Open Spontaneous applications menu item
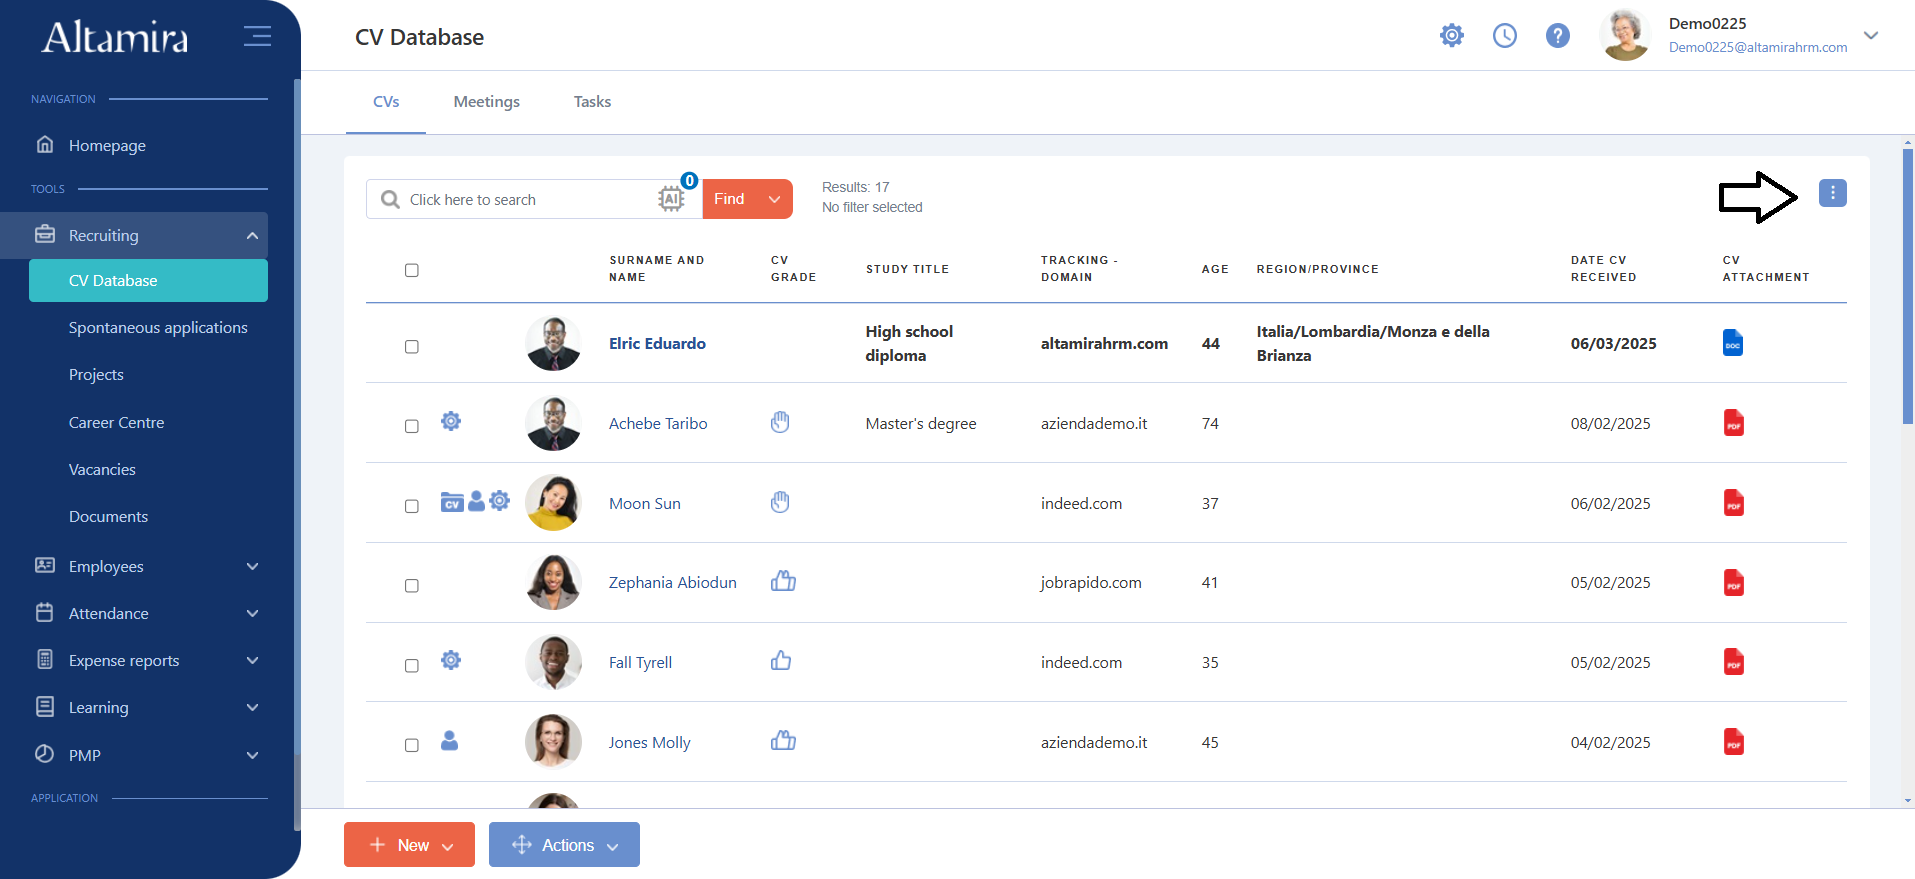The image size is (1915, 879). coord(158,328)
